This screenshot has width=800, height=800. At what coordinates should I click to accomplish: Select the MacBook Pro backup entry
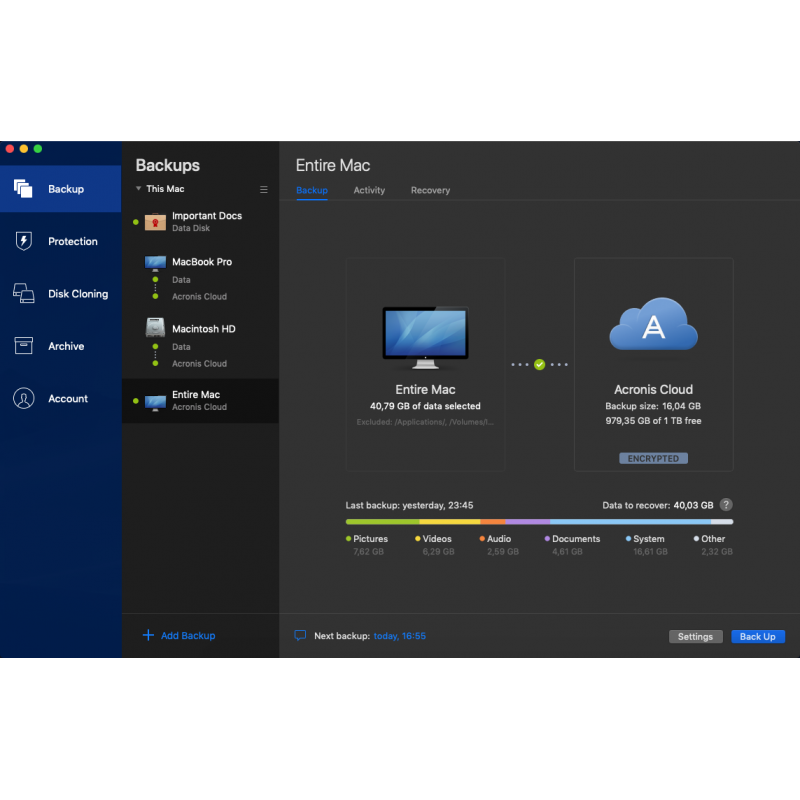[201, 262]
